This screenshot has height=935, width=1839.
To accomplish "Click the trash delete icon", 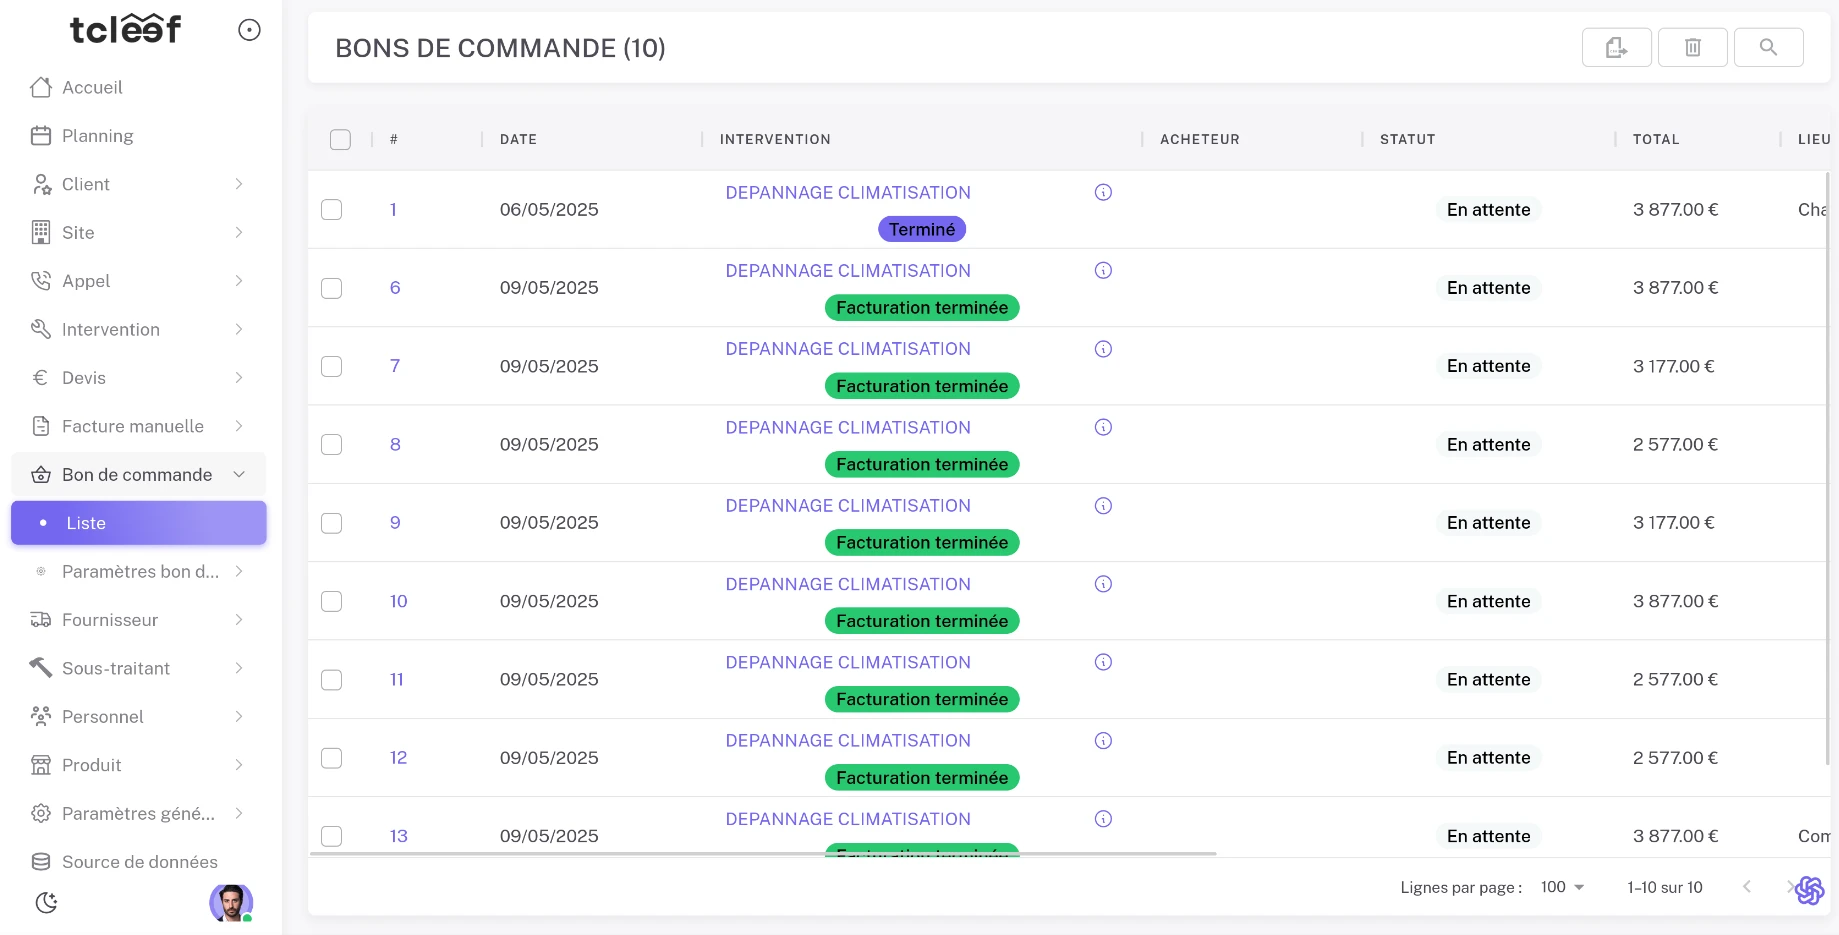I will click(x=1692, y=47).
